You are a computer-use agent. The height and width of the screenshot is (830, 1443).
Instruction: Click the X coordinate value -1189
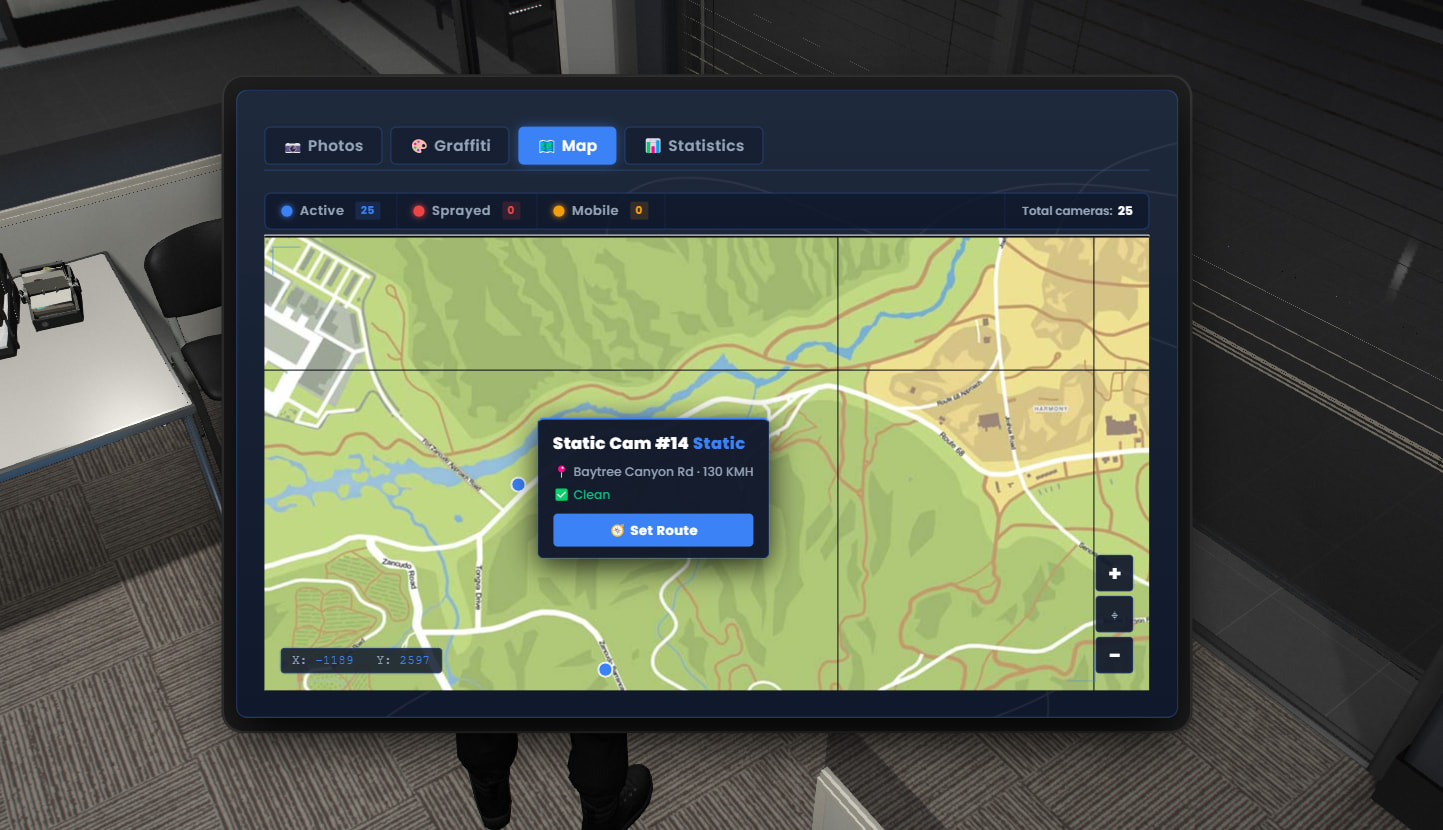pos(334,660)
